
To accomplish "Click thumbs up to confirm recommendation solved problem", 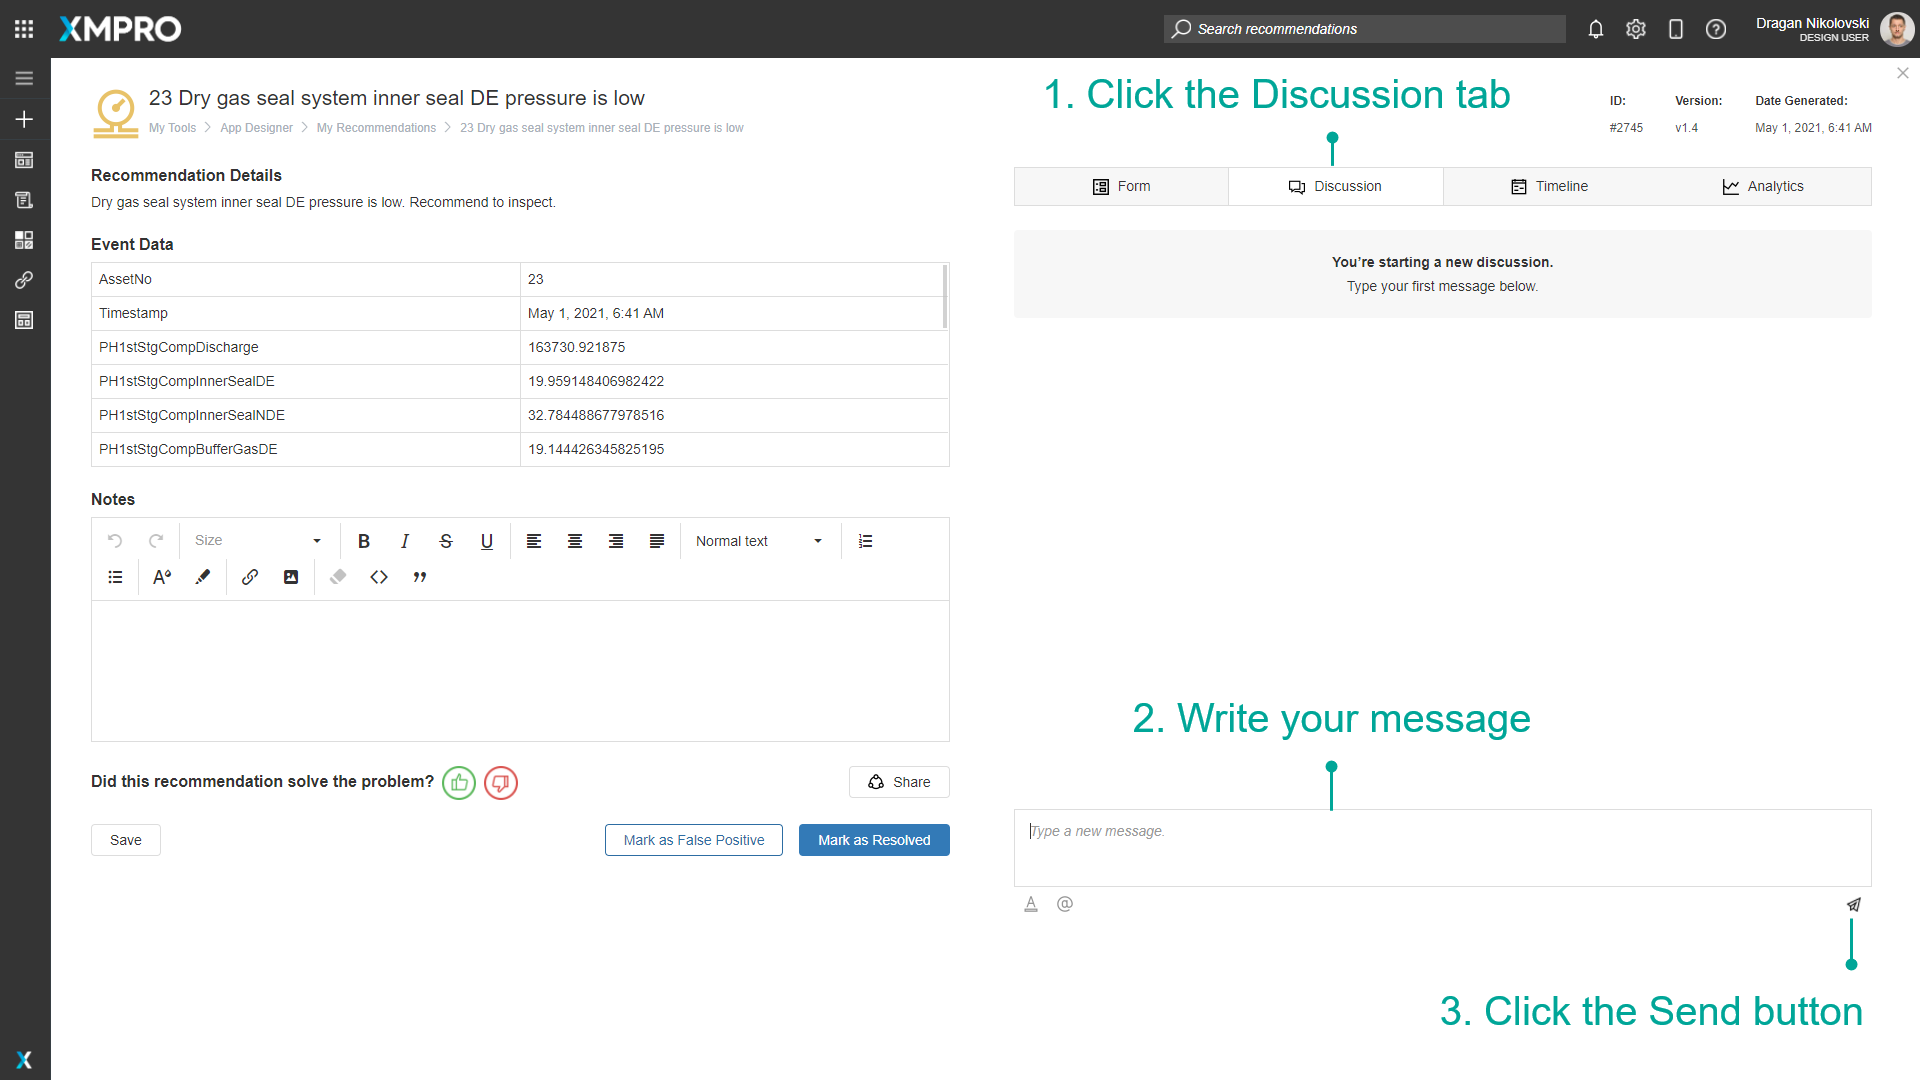I will (459, 782).
